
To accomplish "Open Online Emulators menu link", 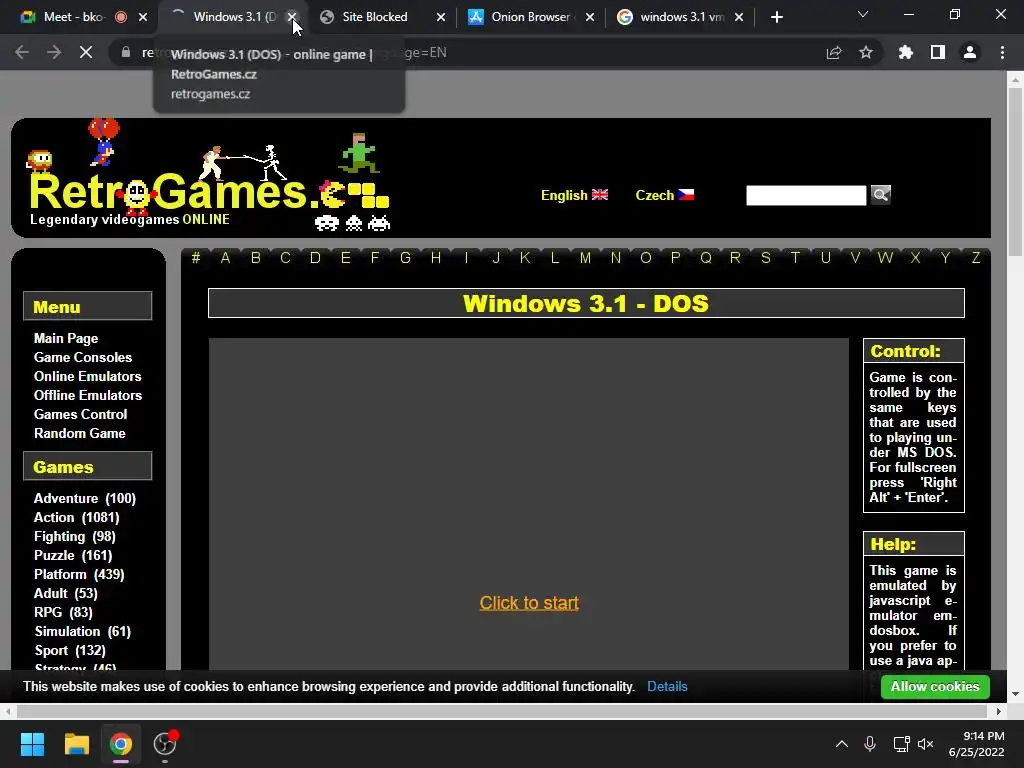I will [88, 376].
